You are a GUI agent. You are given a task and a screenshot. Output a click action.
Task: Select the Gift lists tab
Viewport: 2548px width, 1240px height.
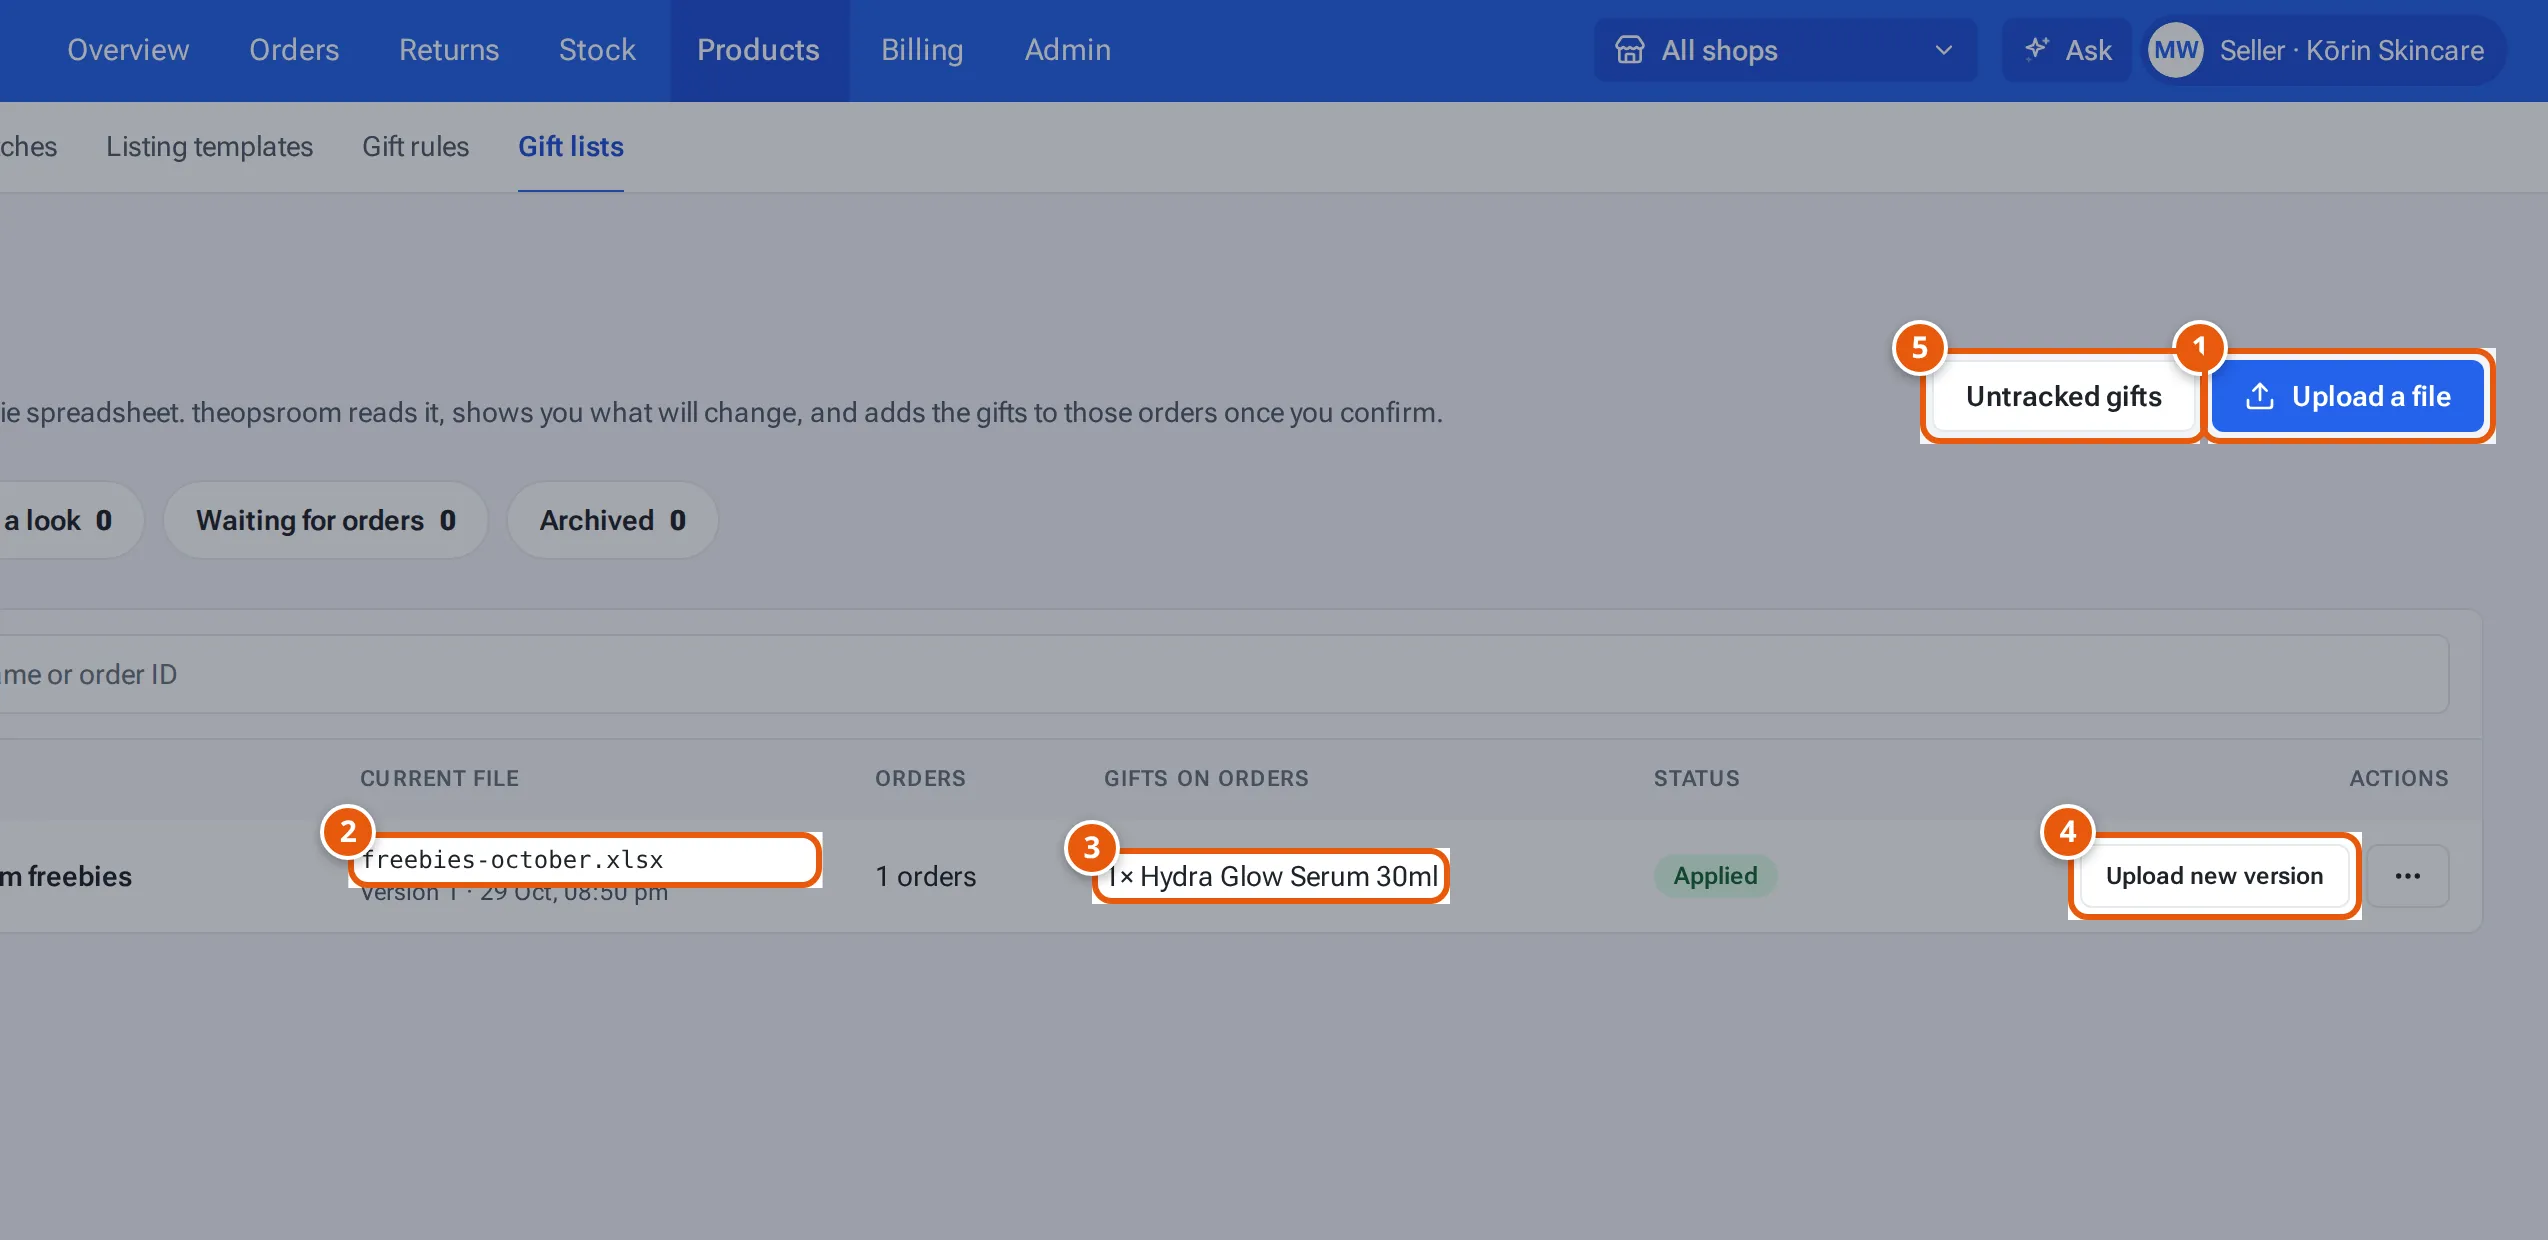[571, 146]
